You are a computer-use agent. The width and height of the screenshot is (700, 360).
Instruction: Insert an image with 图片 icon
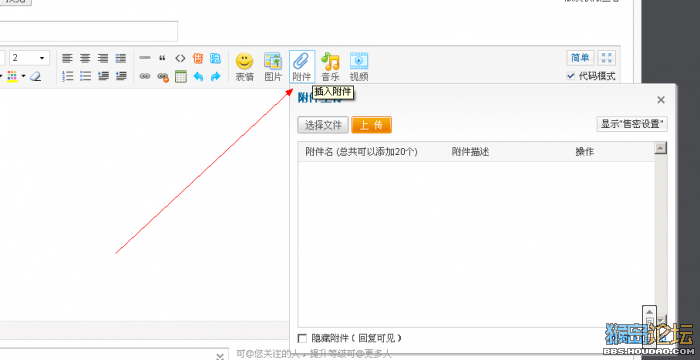pyautogui.click(x=273, y=67)
